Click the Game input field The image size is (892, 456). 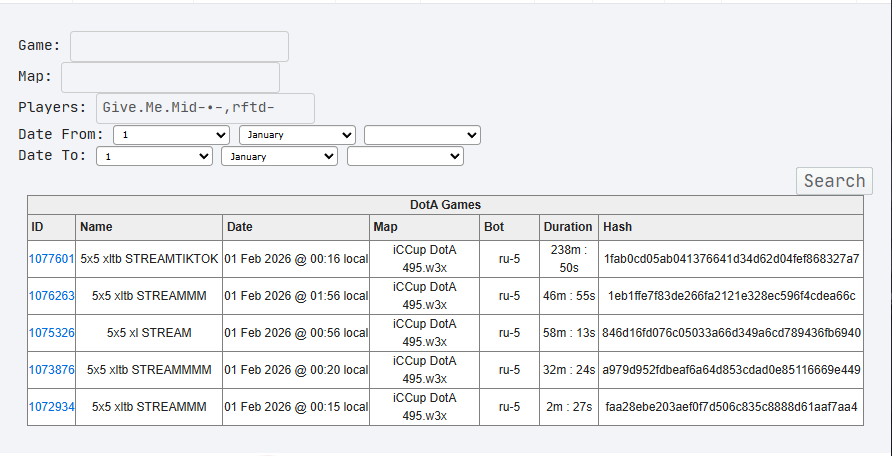point(179,47)
